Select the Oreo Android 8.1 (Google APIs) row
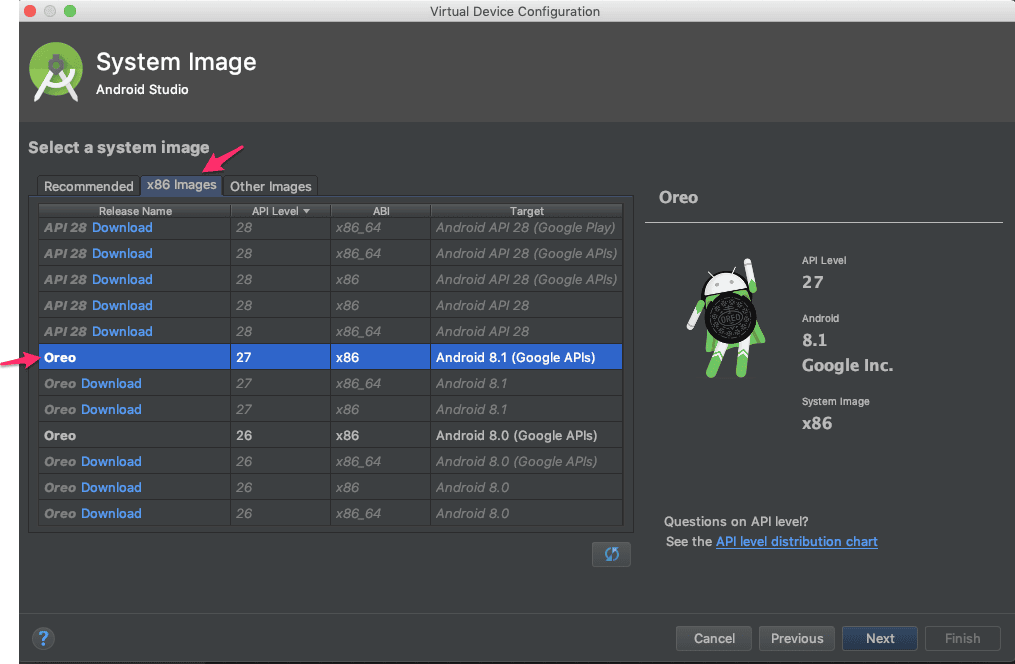Viewport: 1015px width, 664px height. [x=330, y=357]
